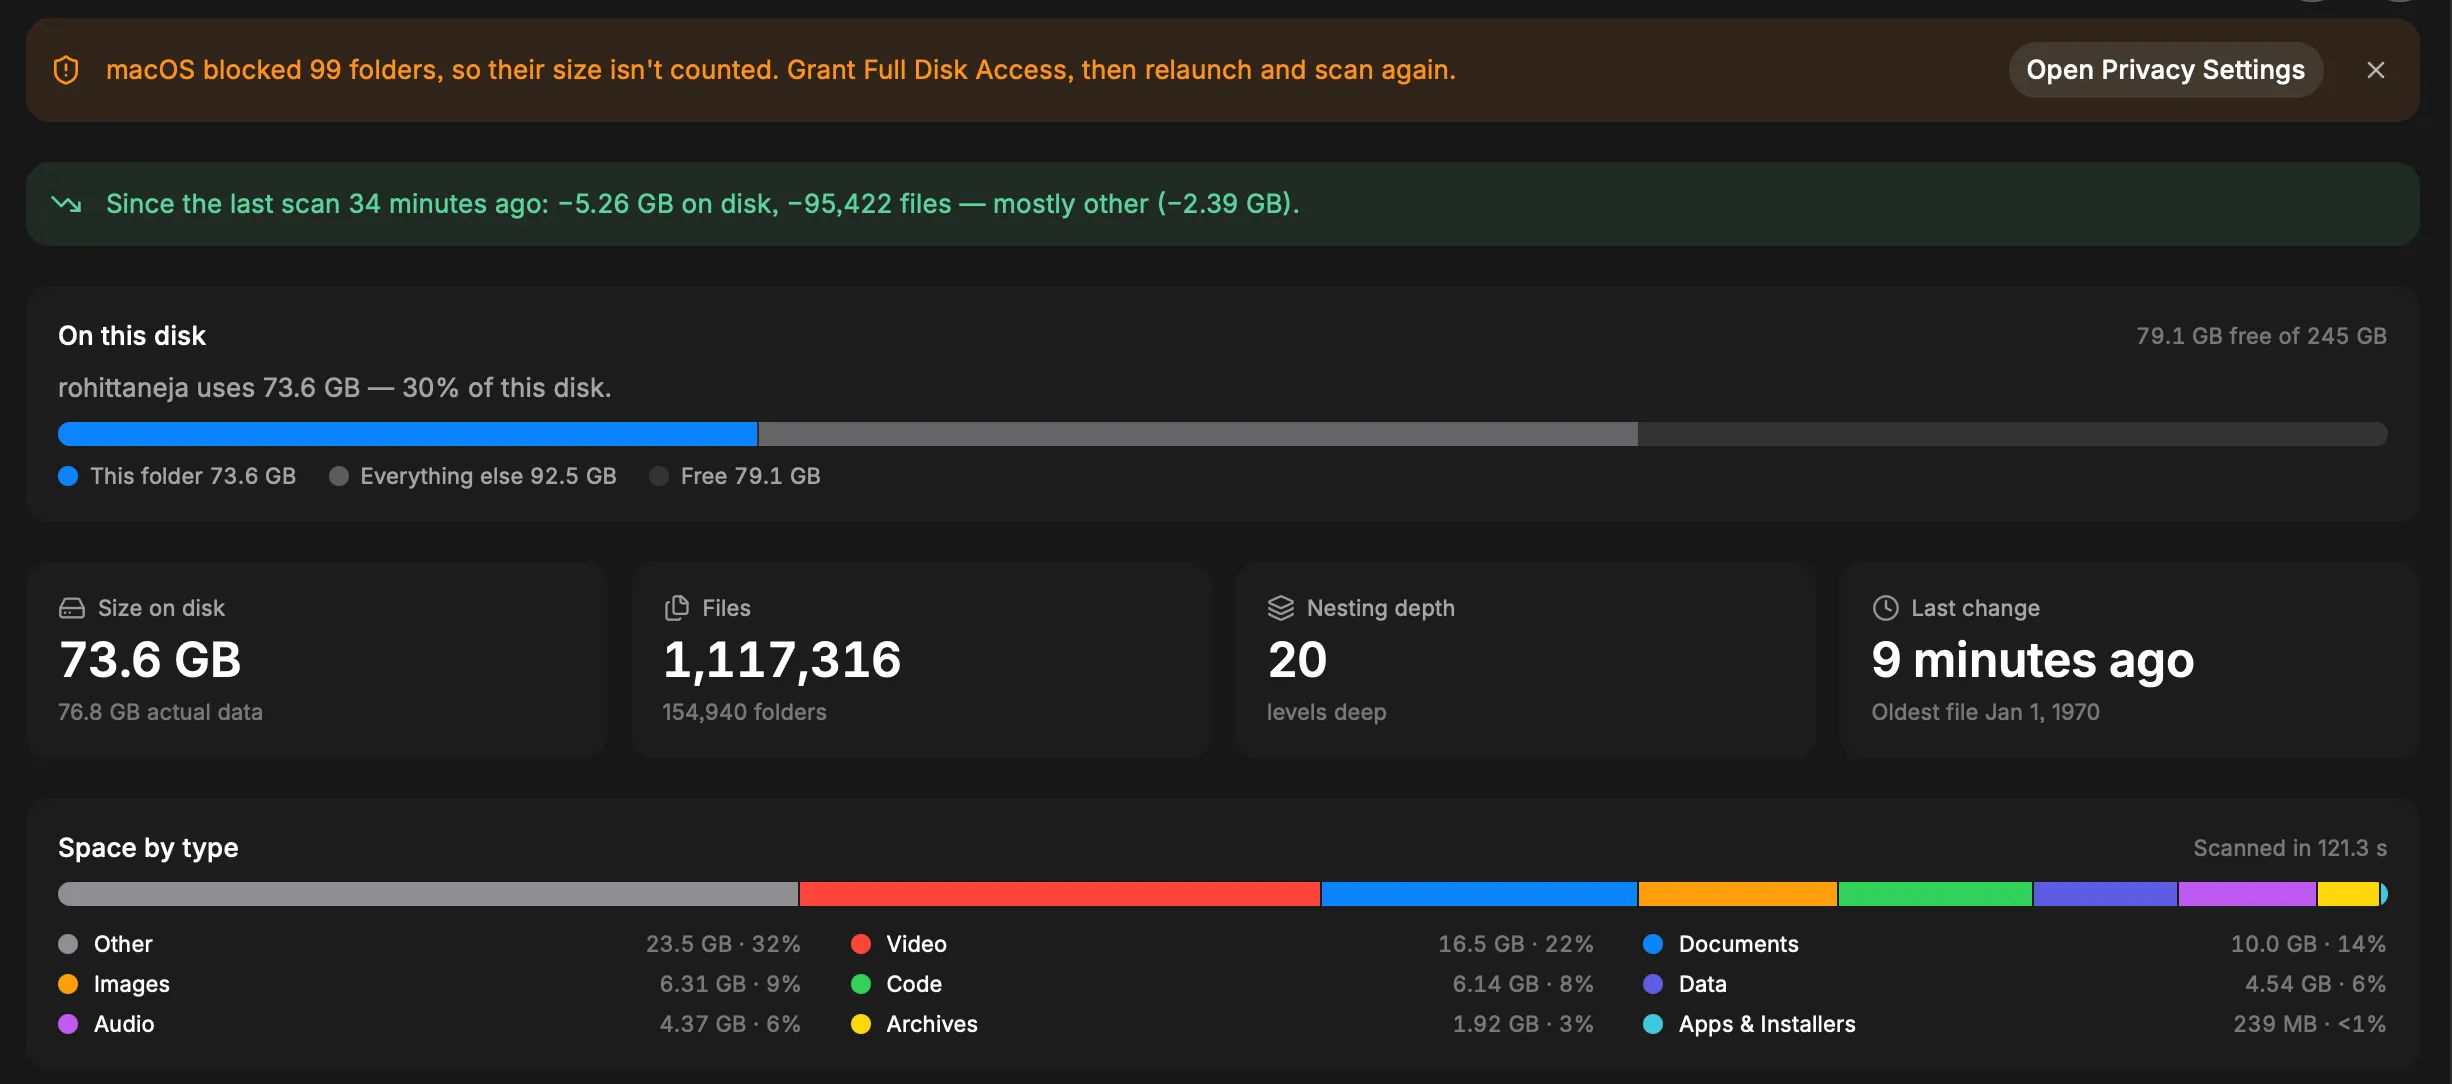The image size is (2452, 1084).
Task: Click the 'Space by type' heading
Action: tap(148, 848)
